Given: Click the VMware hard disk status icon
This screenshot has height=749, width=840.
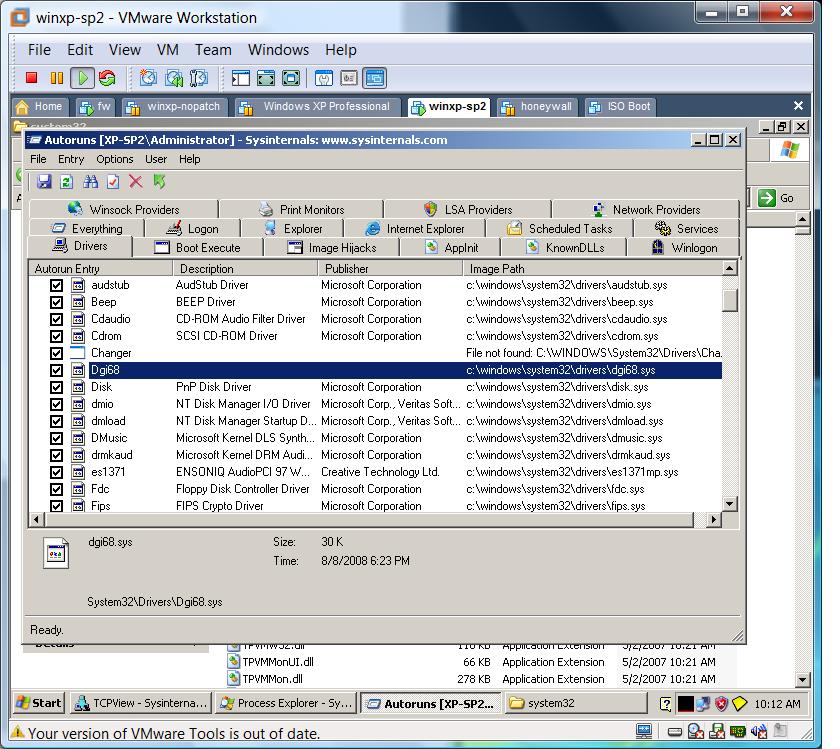Looking at the screenshot, I should click(674, 732).
